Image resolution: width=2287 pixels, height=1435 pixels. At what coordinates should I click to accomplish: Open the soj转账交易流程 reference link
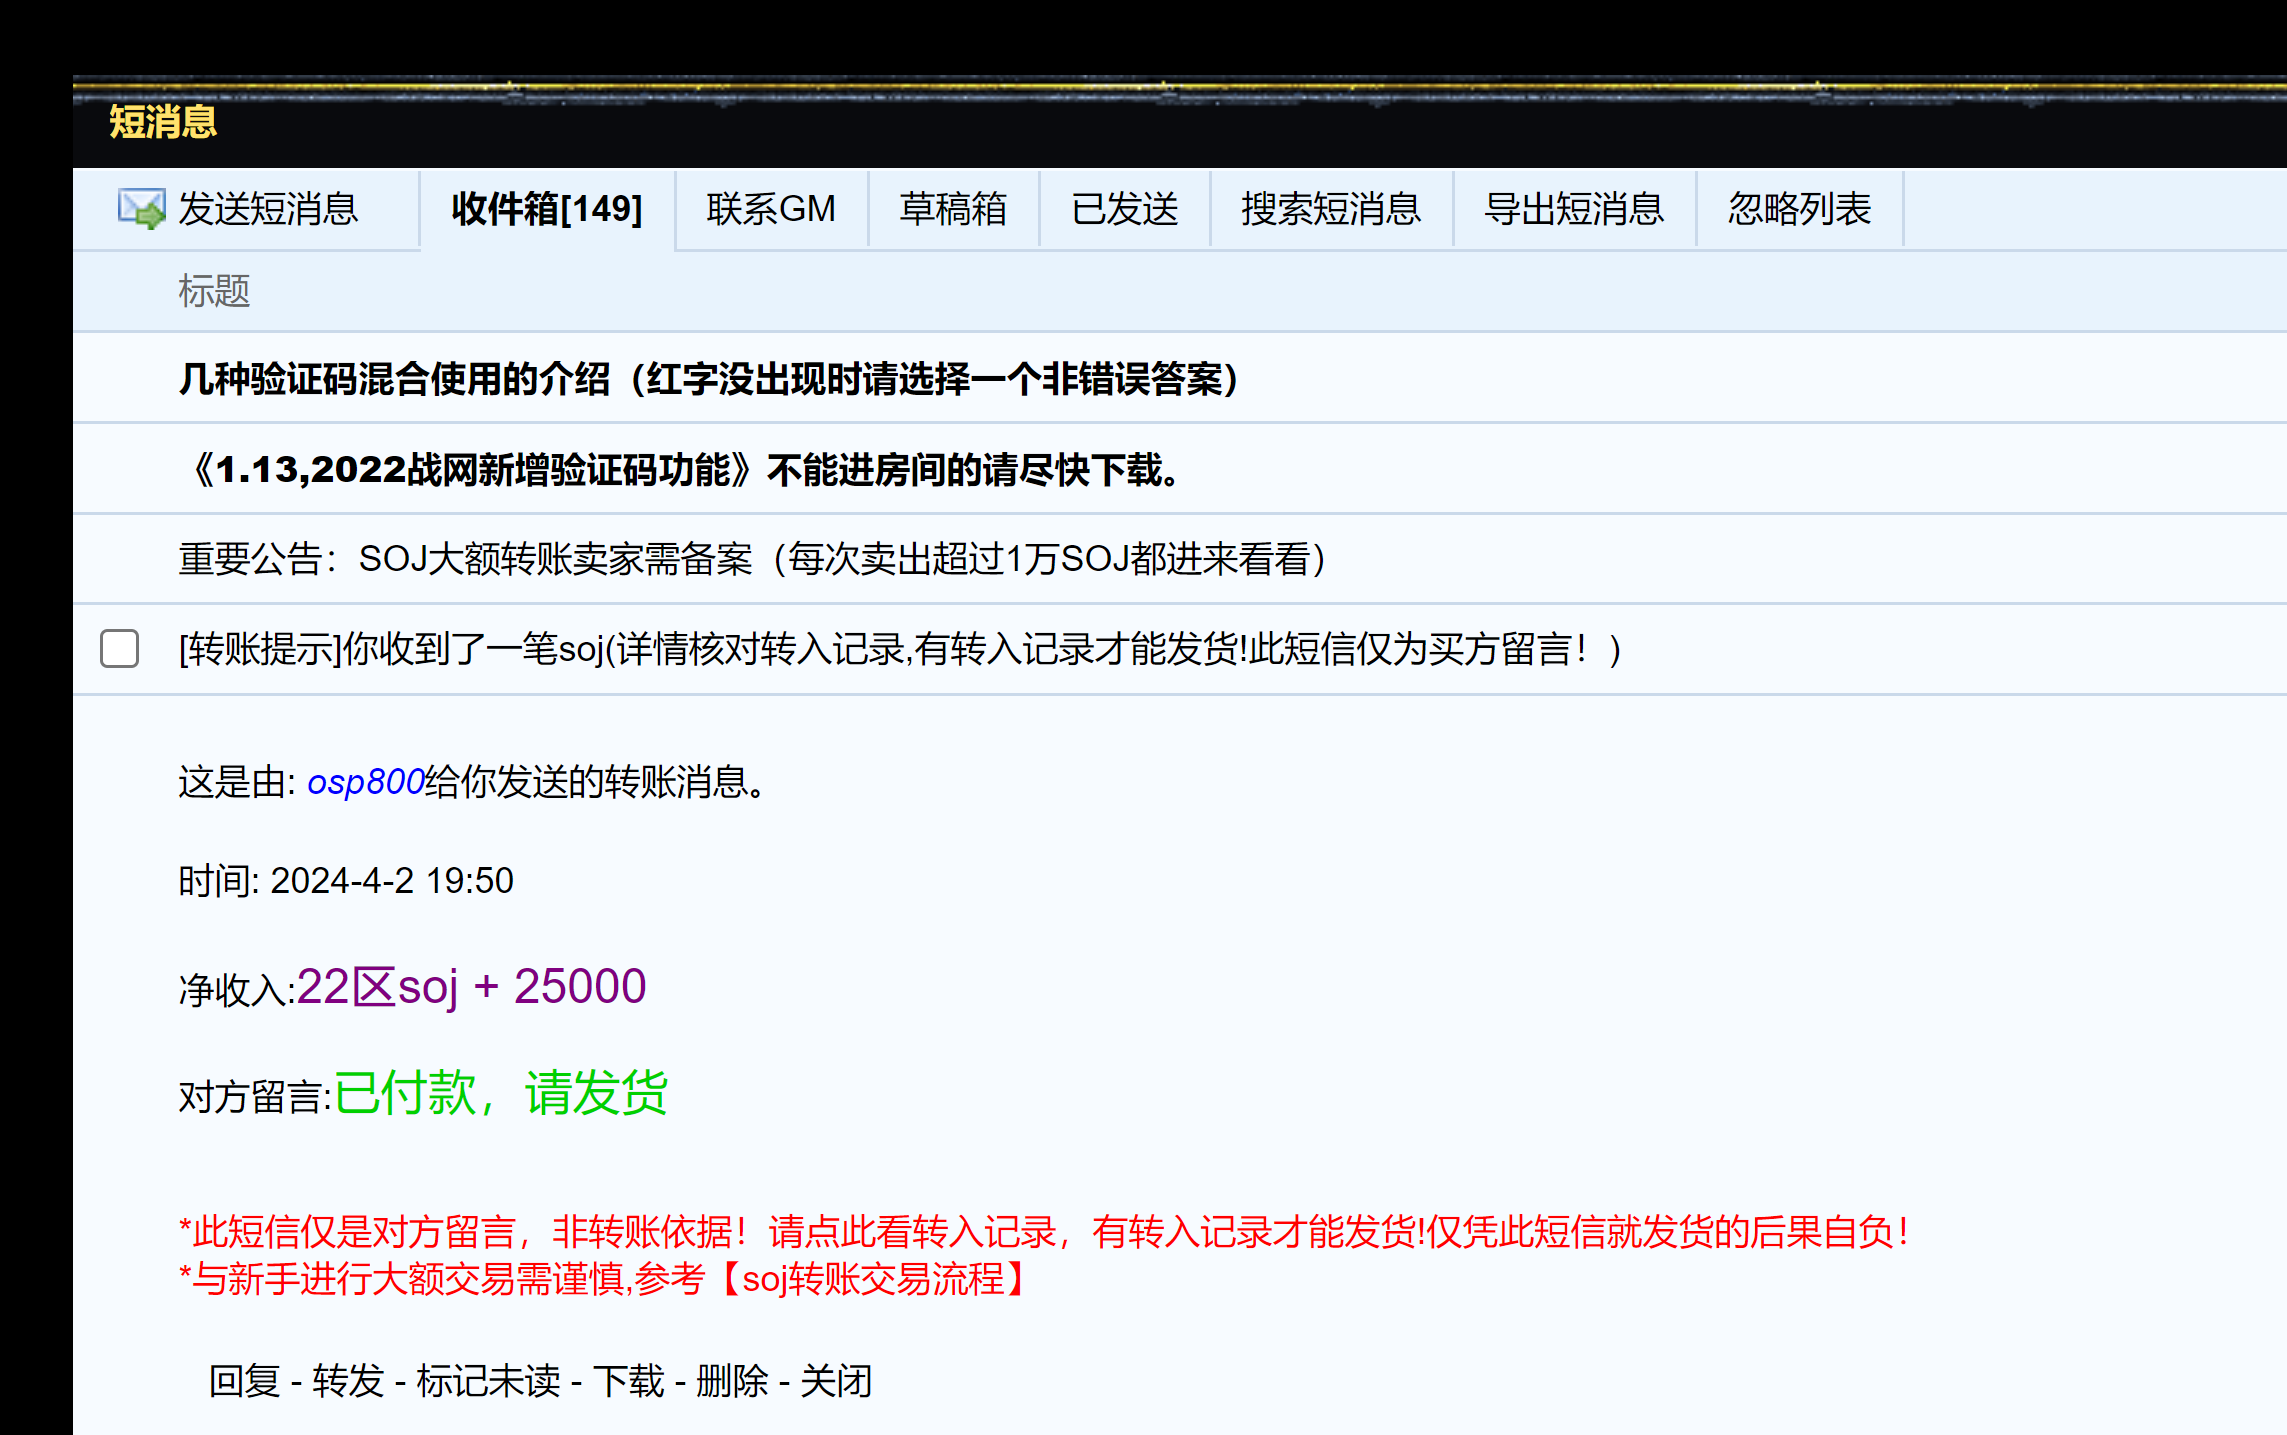click(873, 1279)
